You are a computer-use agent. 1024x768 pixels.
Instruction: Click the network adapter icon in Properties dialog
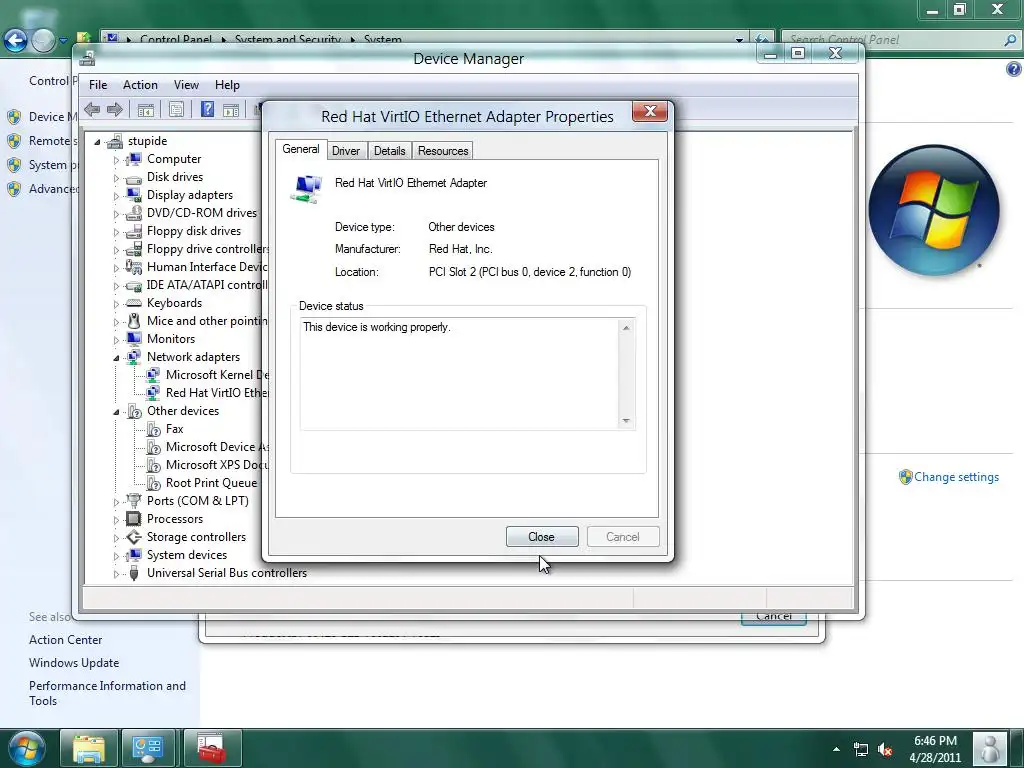click(307, 189)
